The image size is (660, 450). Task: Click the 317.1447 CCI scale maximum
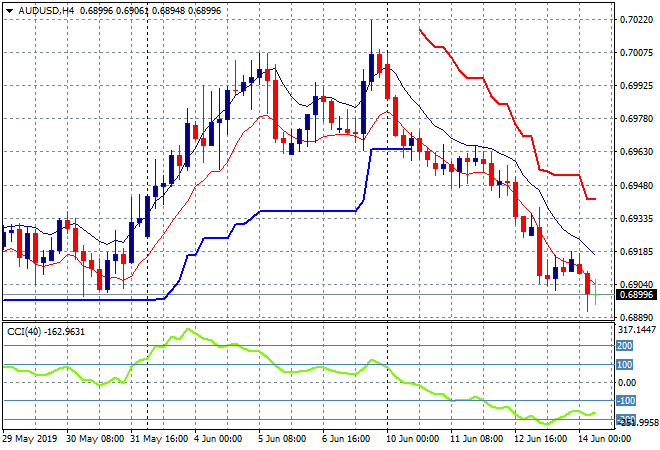coord(637,330)
